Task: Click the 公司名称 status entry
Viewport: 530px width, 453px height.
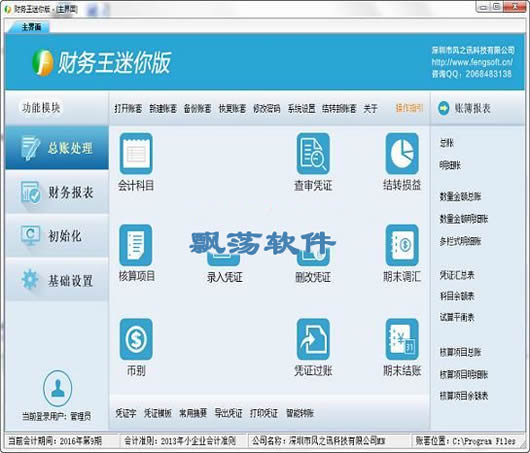Action: 318,440
